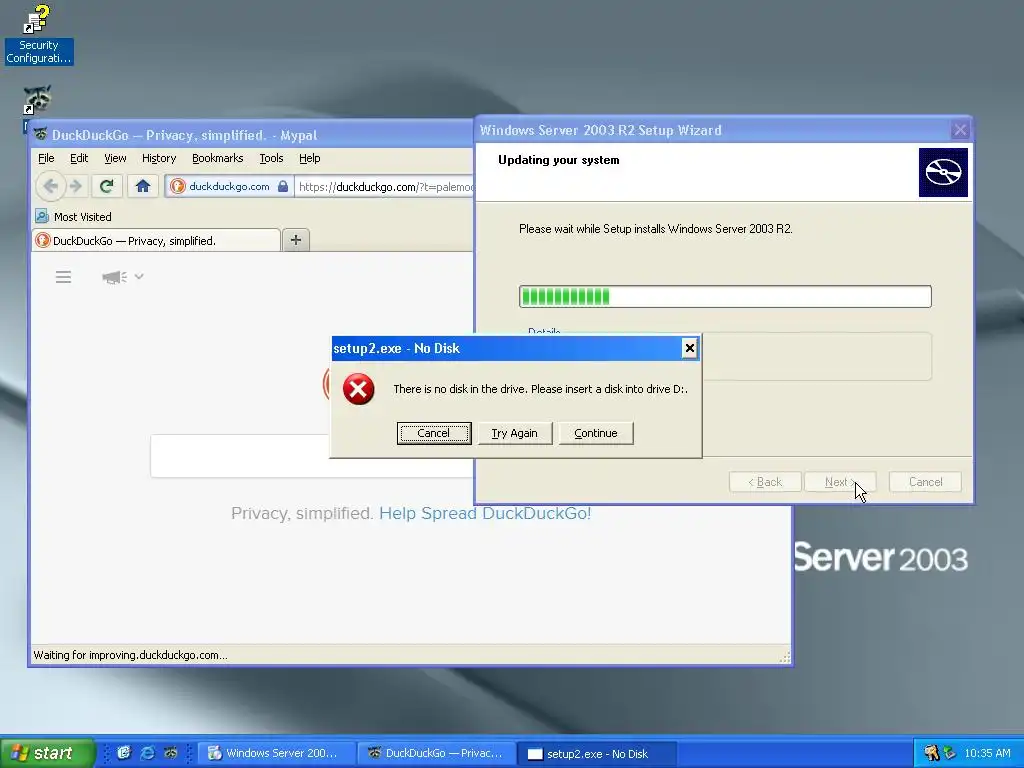
Task: Click the DuckDuckGo site identity icon
Action: (x=178, y=187)
